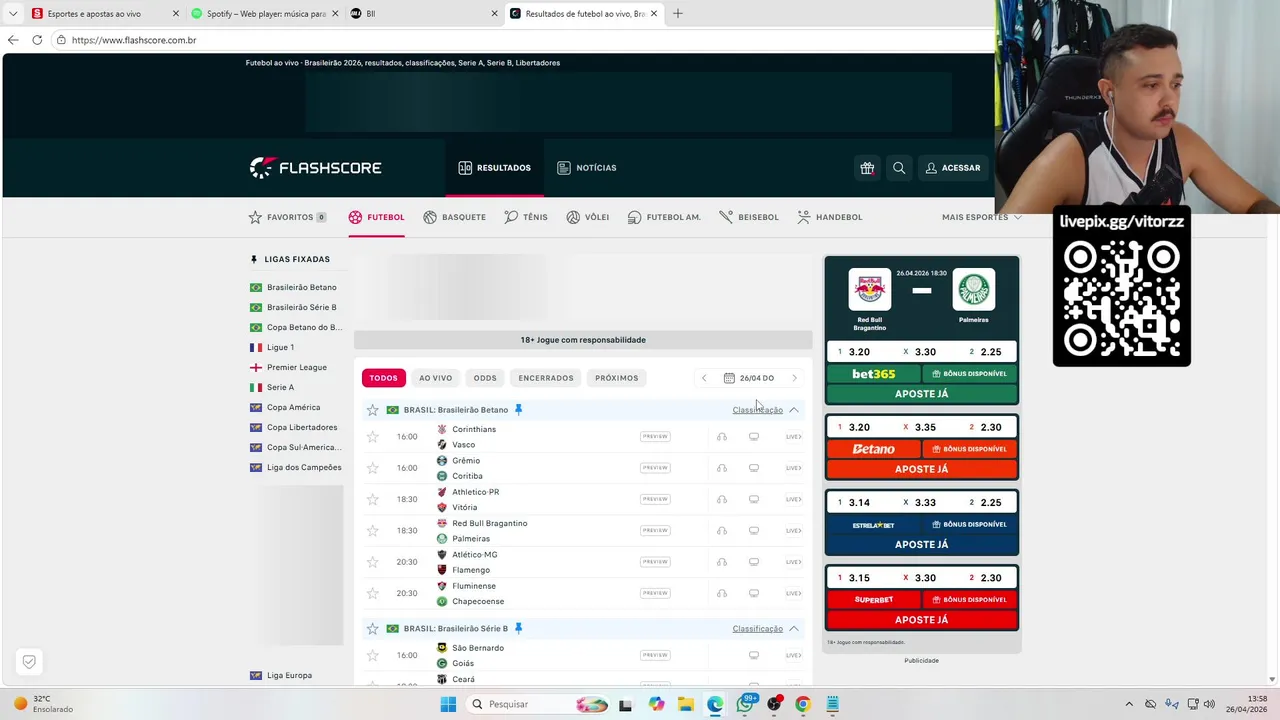Collapse the Brasileirão Série B league section
This screenshot has width=1280, height=720.
click(794, 629)
